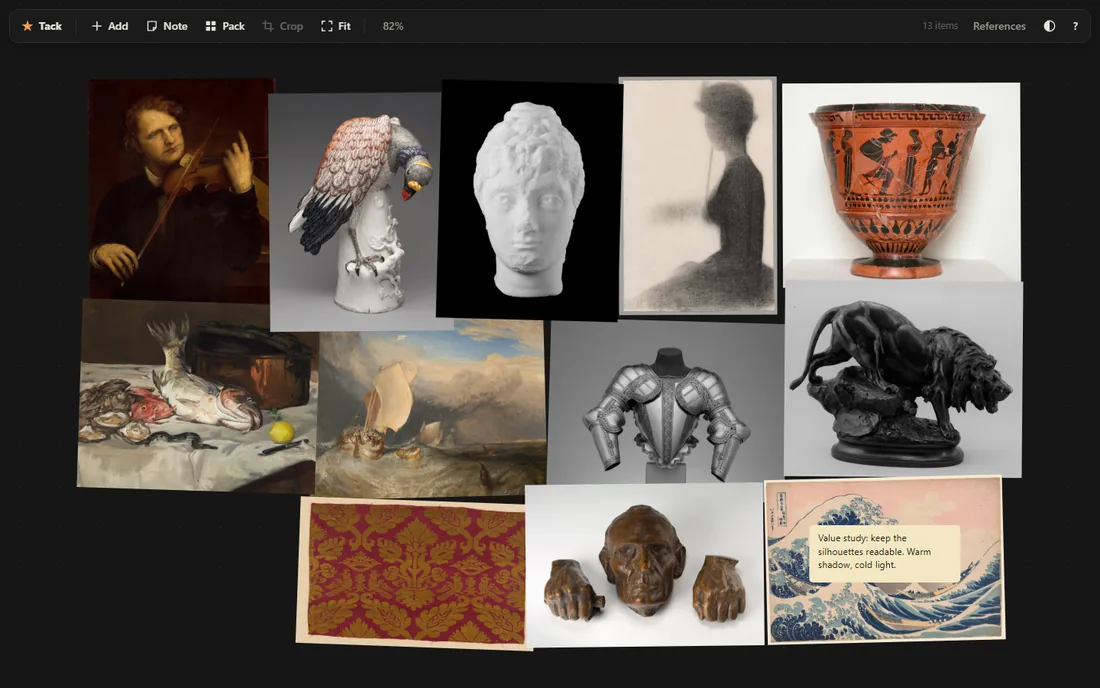This screenshot has width=1100, height=688.
Task: Click the 13 items counter
Action: (x=940, y=26)
